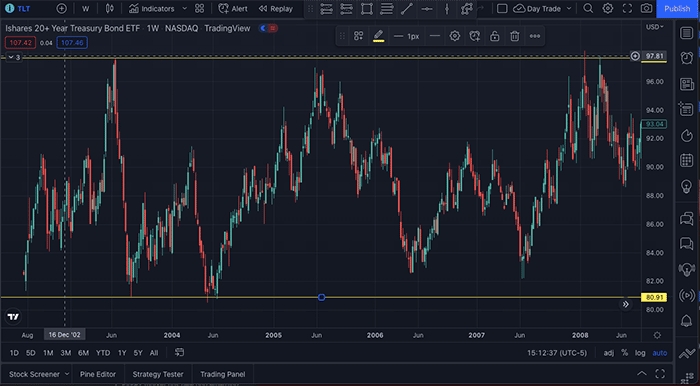Viewport: 700px width, 386px height.
Task: Open the go-to-date calendar icon
Action: pos(179,353)
